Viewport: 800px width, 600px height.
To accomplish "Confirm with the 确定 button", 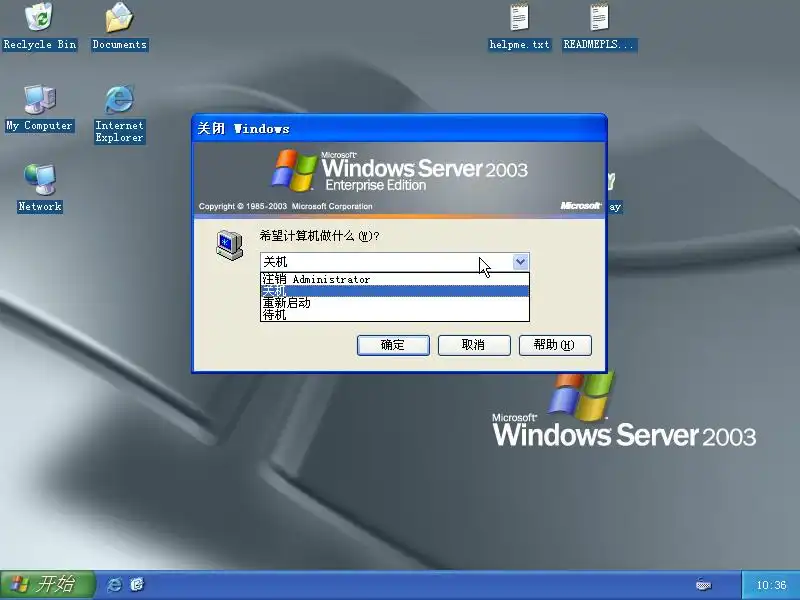I will coord(393,345).
